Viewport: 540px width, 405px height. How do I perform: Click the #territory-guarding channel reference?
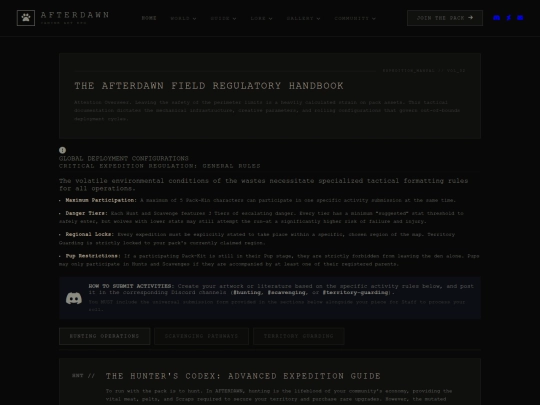[x=355, y=292]
